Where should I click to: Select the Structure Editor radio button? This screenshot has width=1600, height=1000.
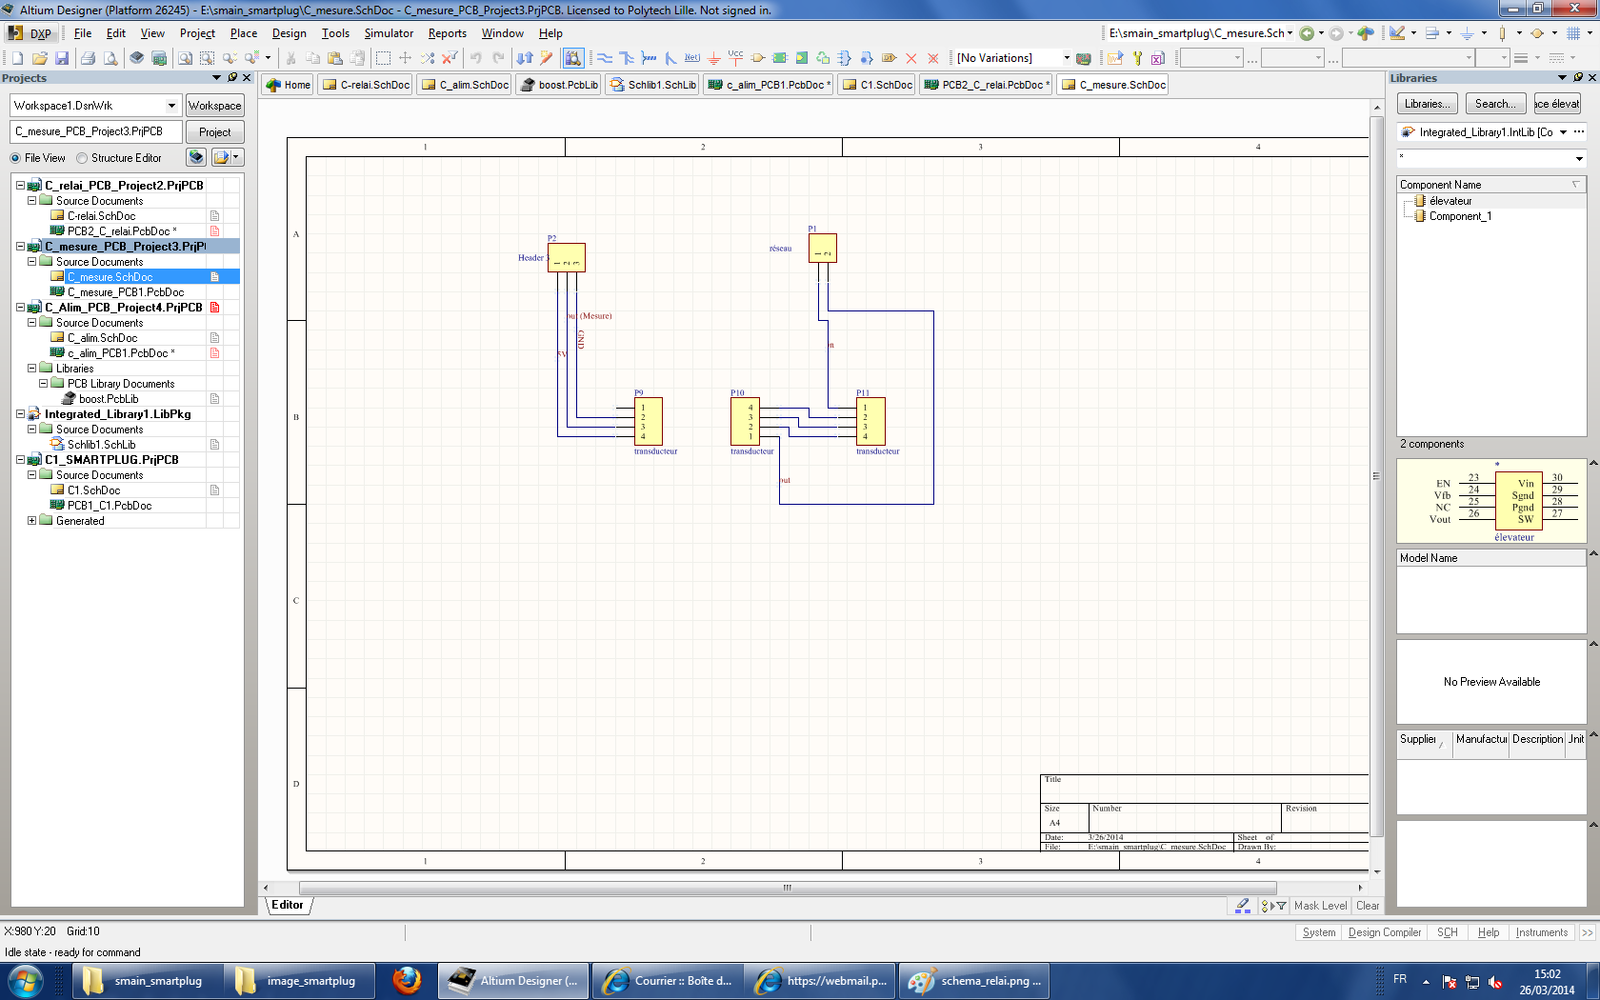click(x=82, y=158)
